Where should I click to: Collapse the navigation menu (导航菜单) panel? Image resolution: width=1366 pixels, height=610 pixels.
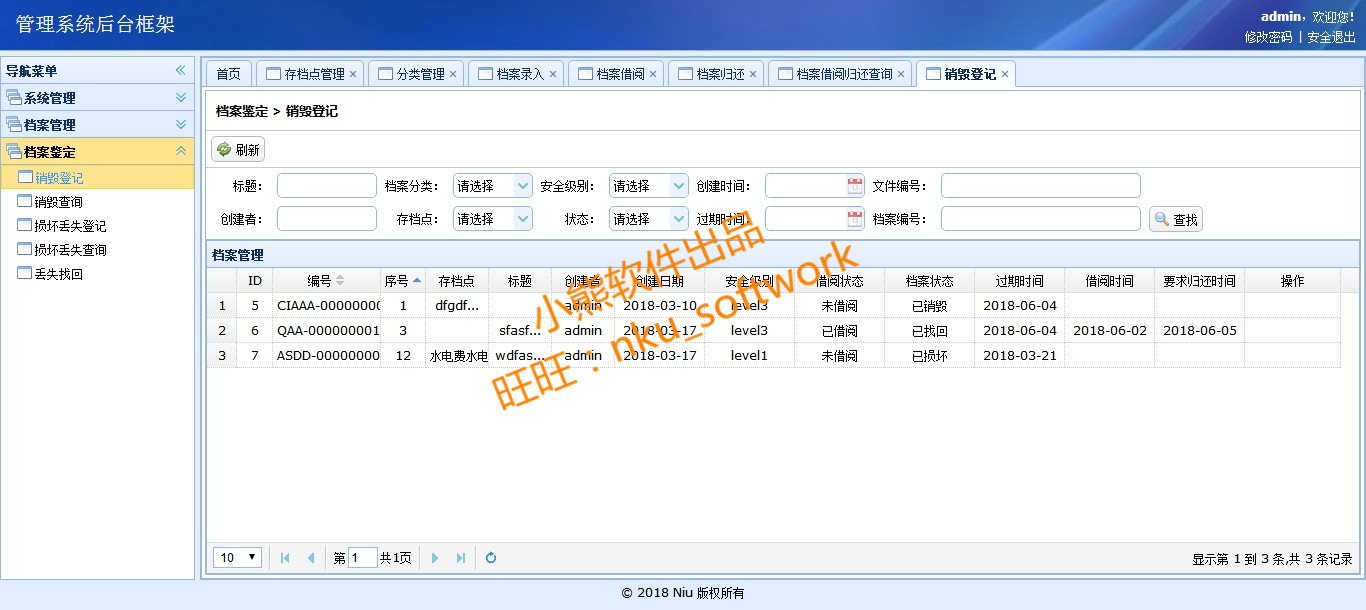pyautogui.click(x=181, y=71)
